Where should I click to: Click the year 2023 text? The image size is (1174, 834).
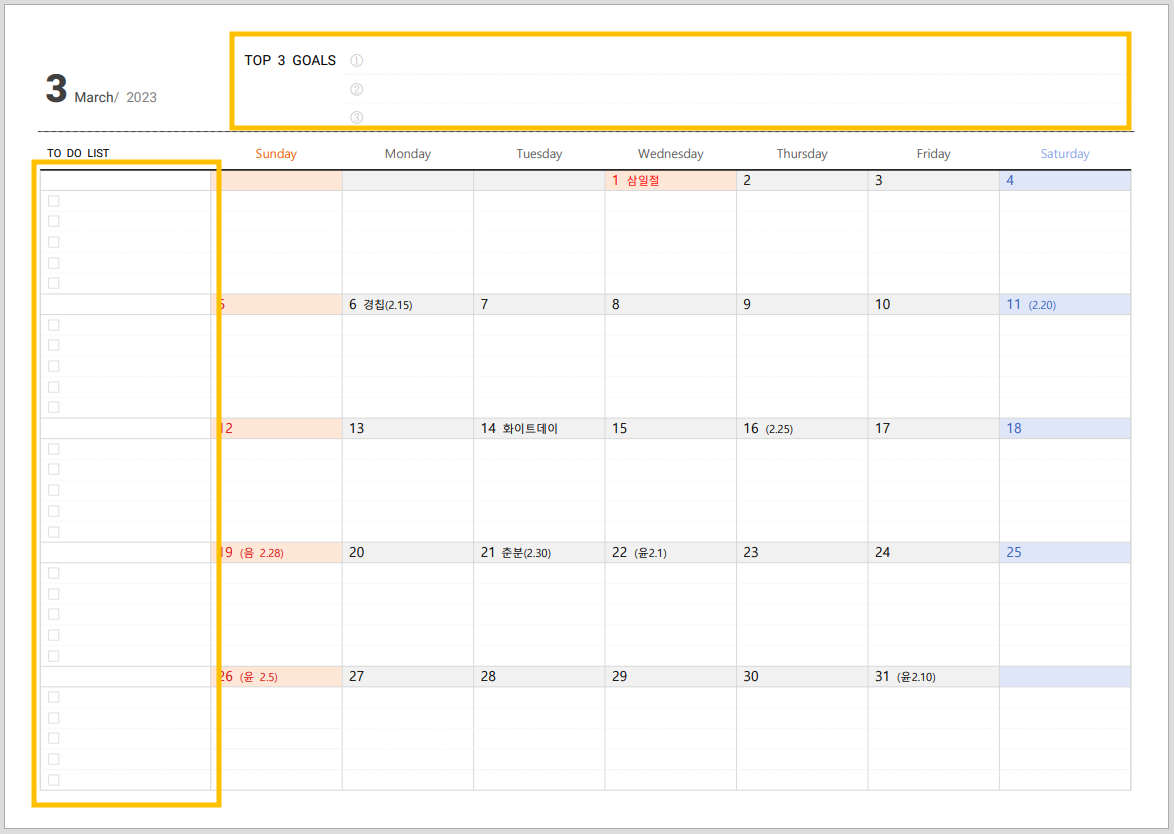142,97
